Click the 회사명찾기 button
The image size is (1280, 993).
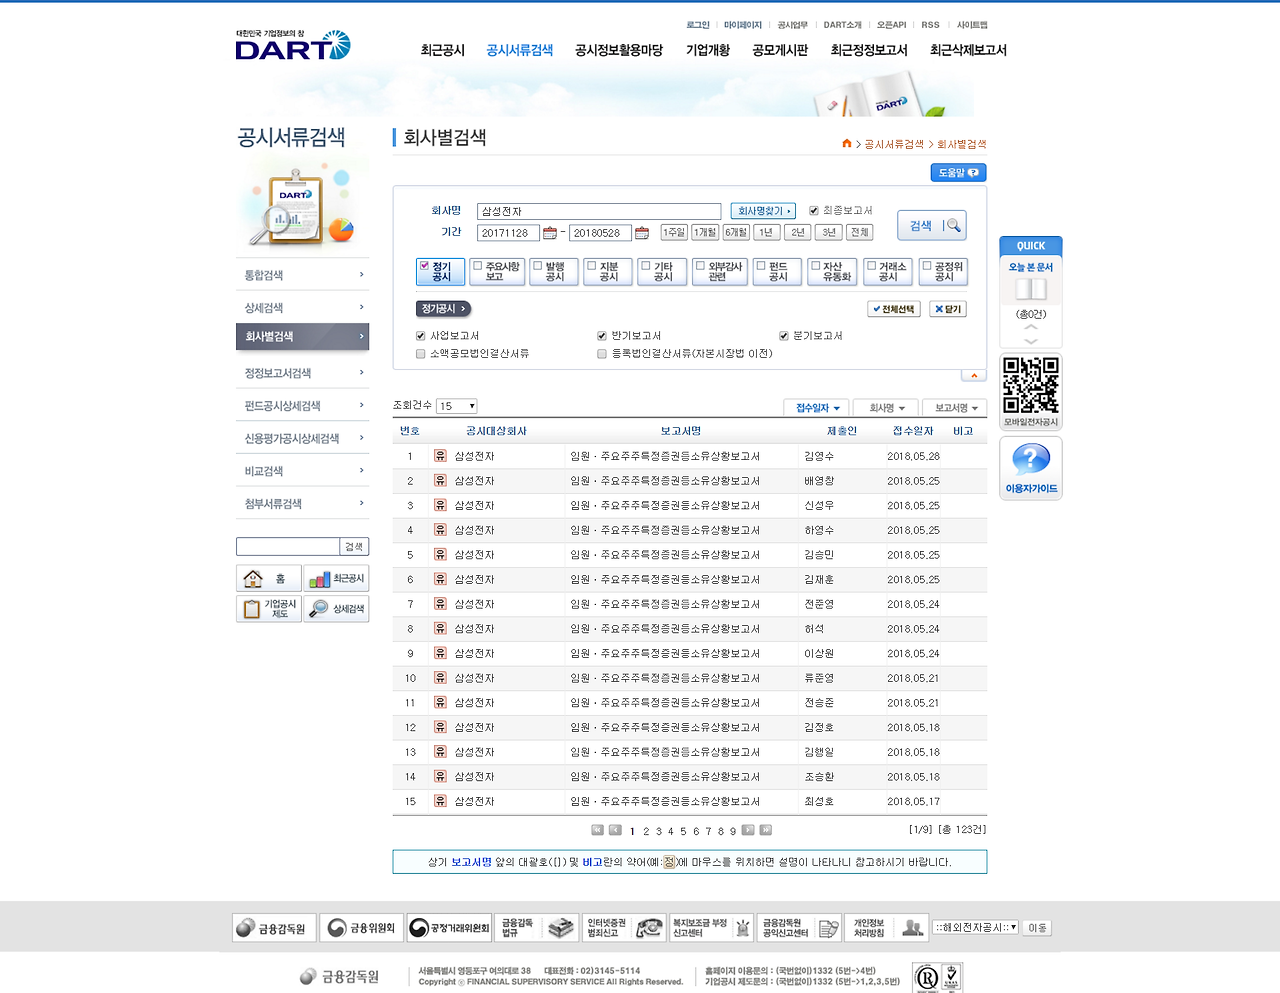coord(762,210)
